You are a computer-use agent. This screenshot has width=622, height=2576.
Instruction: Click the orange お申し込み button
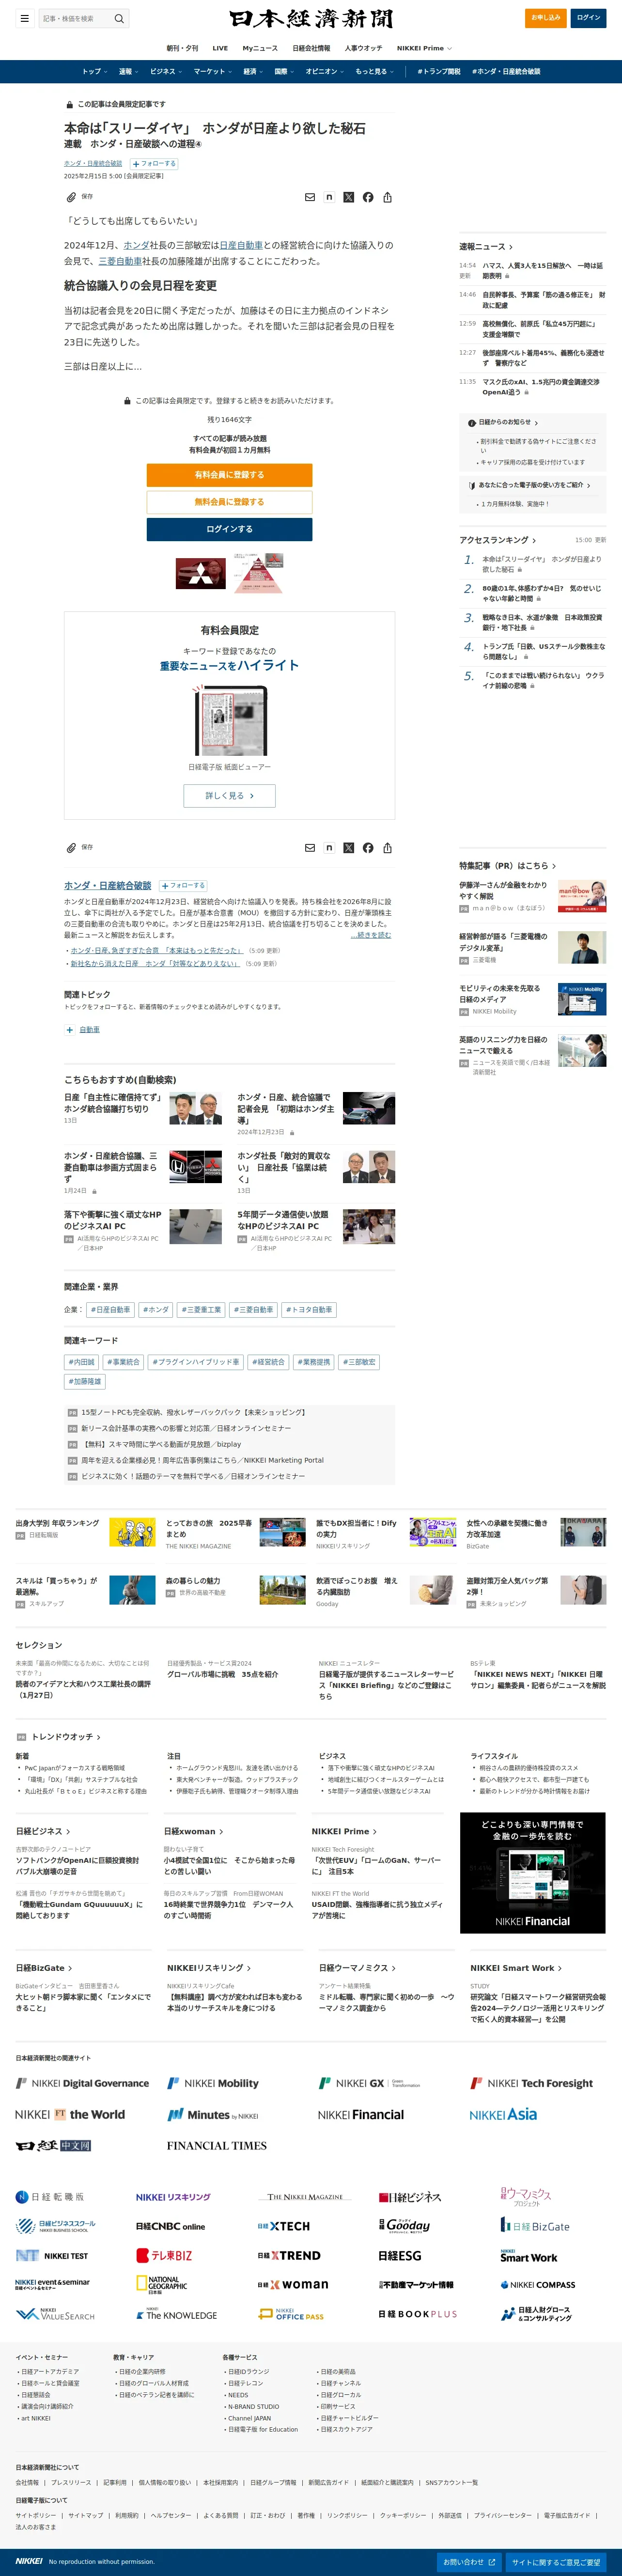[546, 18]
